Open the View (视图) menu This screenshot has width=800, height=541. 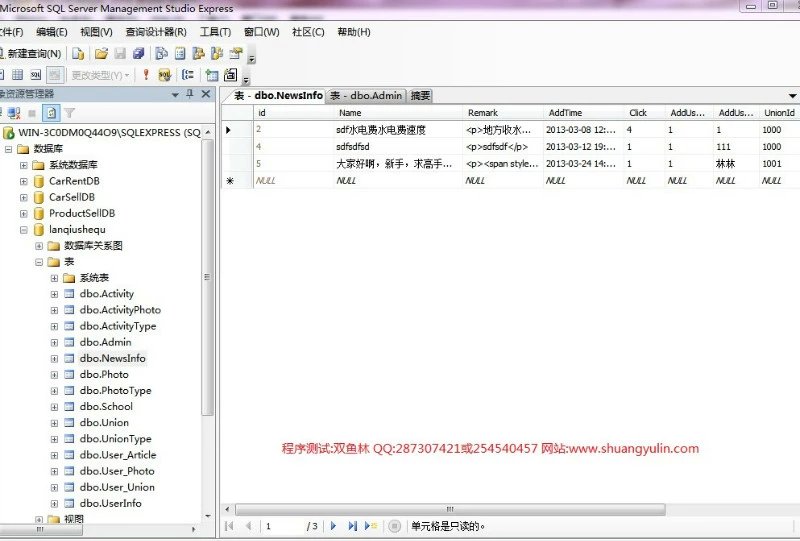[x=96, y=32]
